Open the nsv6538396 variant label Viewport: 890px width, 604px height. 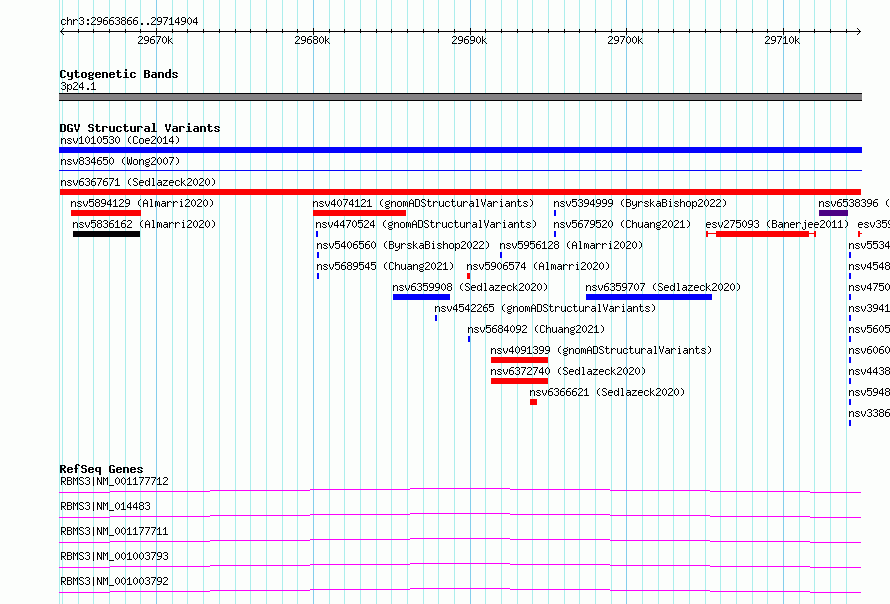point(854,203)
